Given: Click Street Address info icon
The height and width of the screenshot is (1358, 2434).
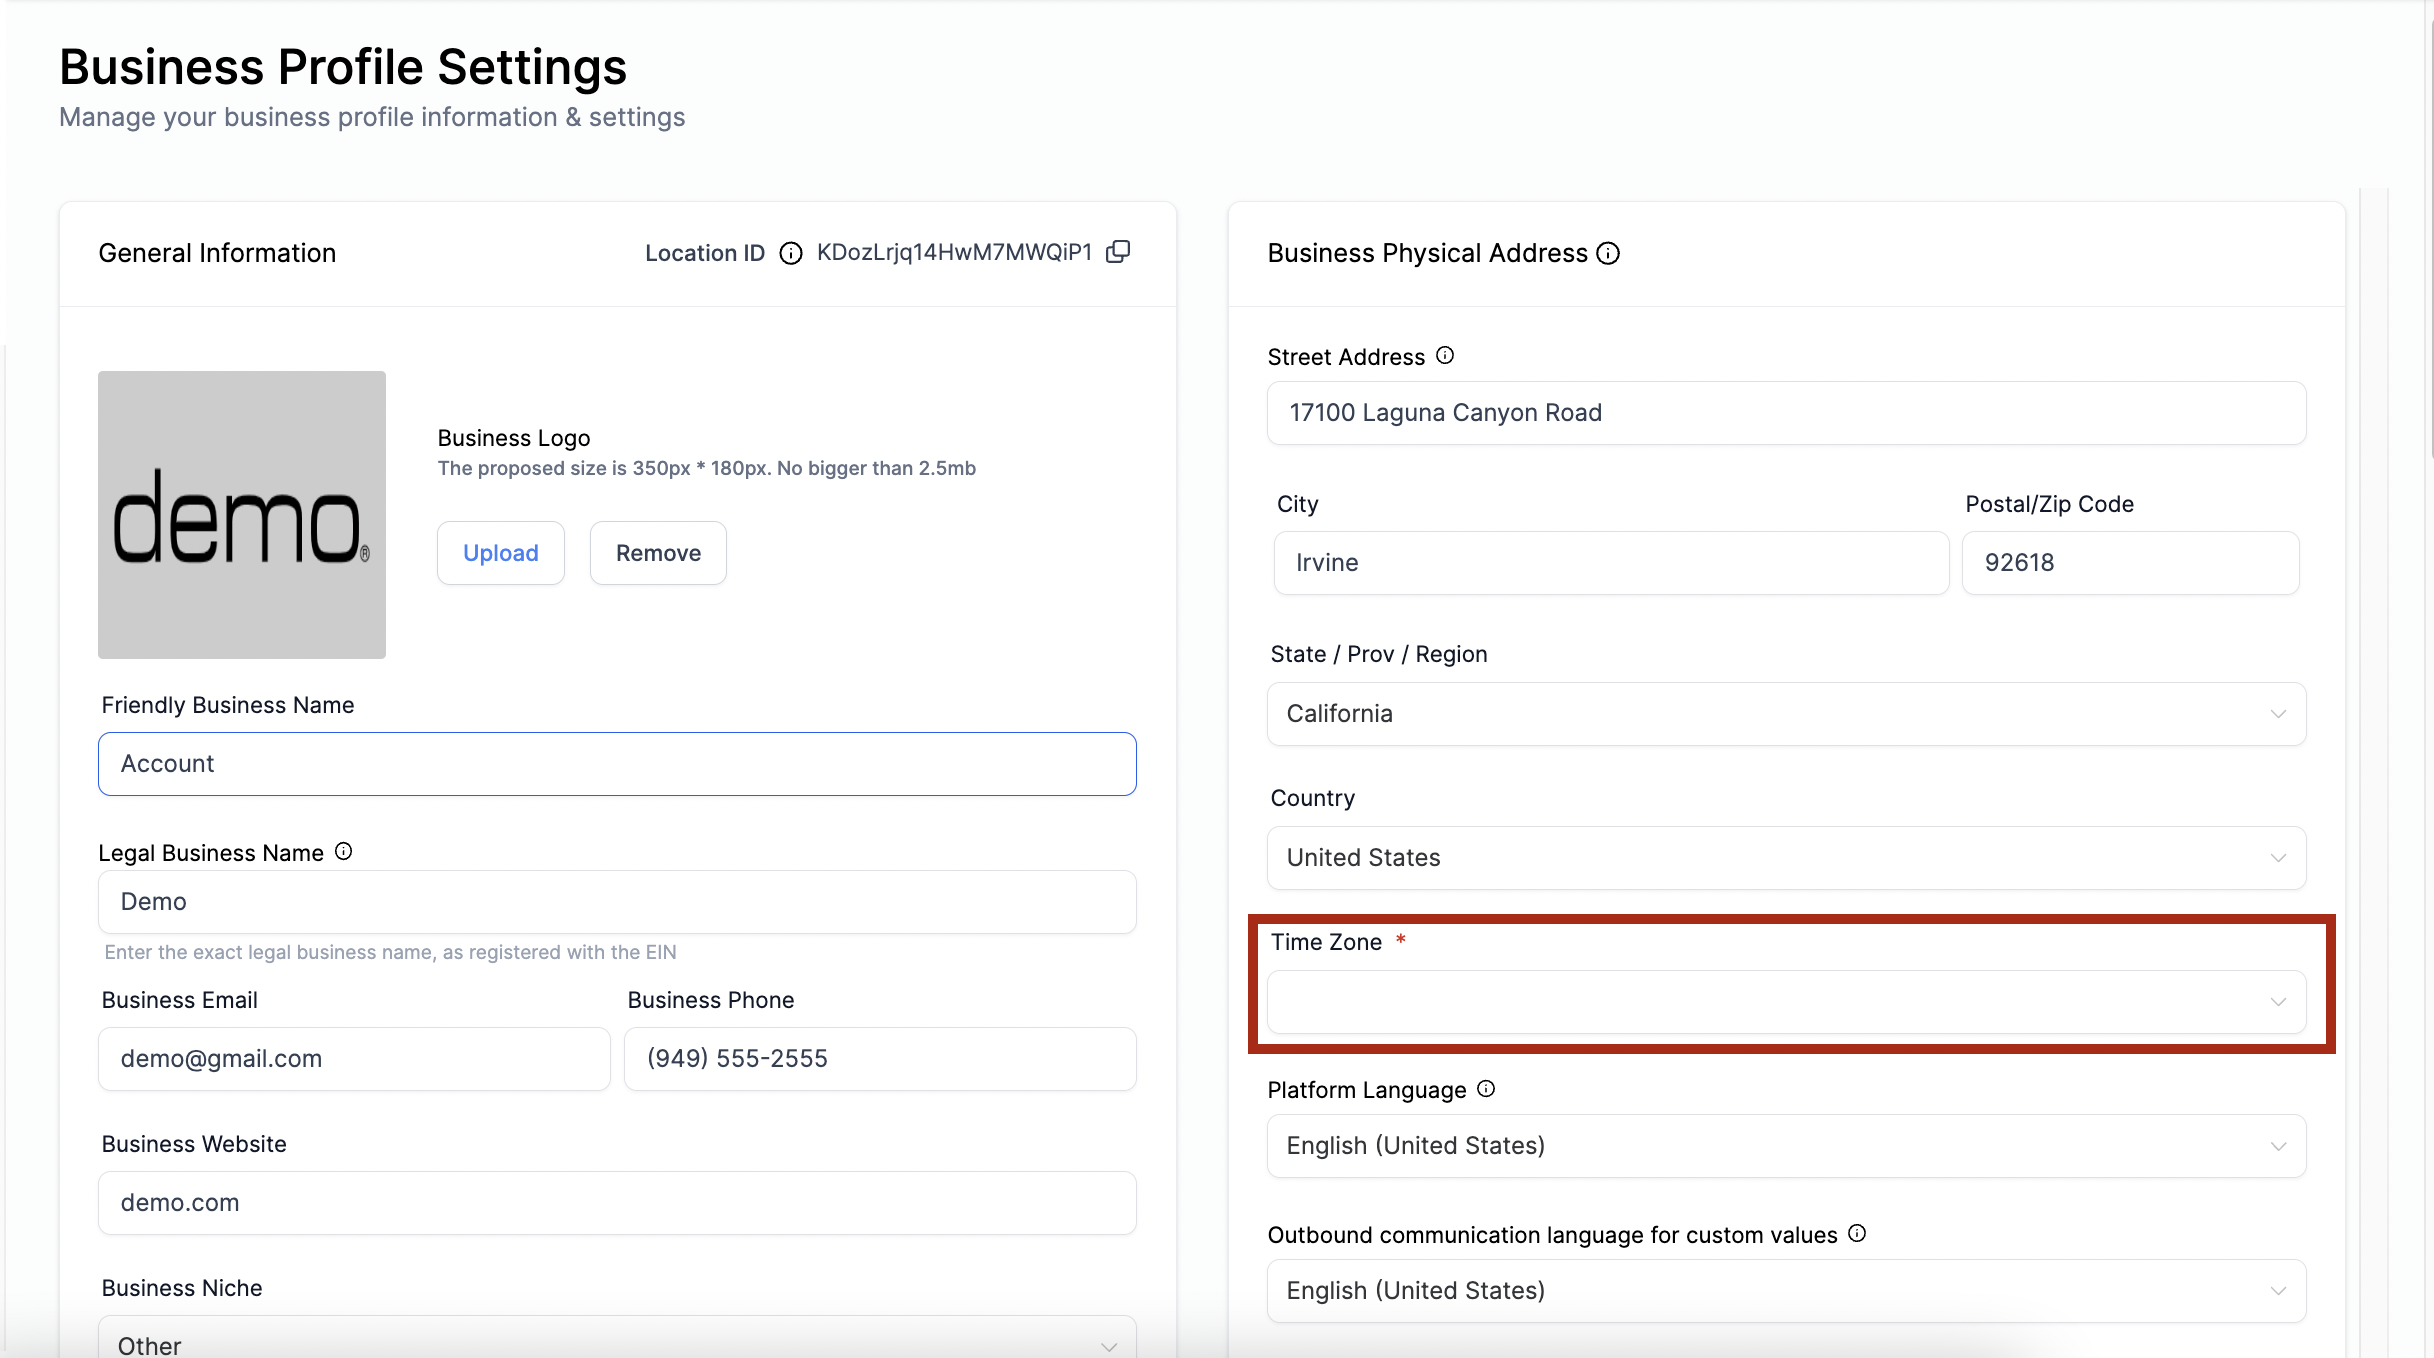Looking at the screenshot, I should tap(1445, 356).
